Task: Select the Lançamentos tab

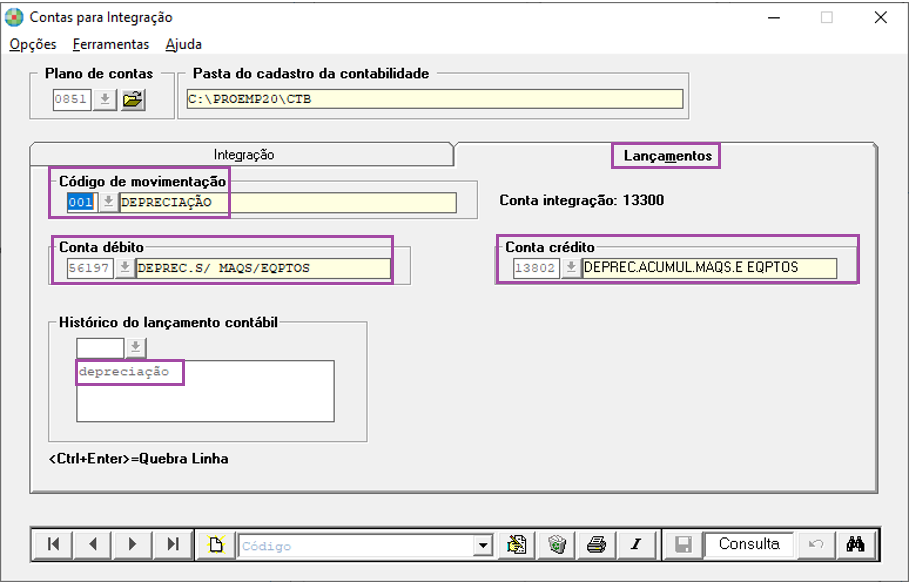Action: [667, 156]
